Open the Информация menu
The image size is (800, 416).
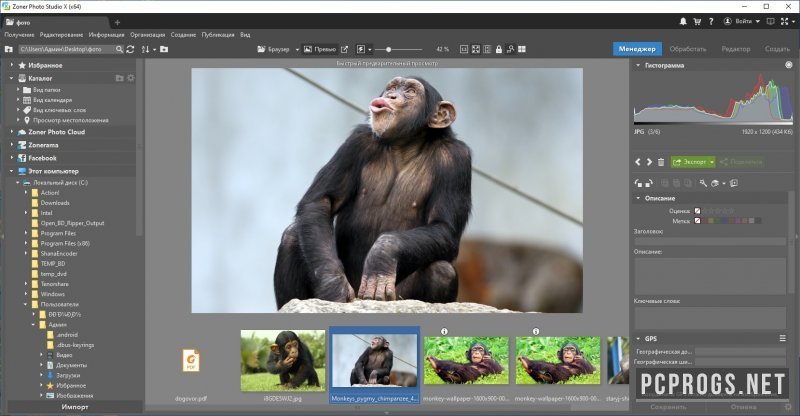(x=106, y=35)
